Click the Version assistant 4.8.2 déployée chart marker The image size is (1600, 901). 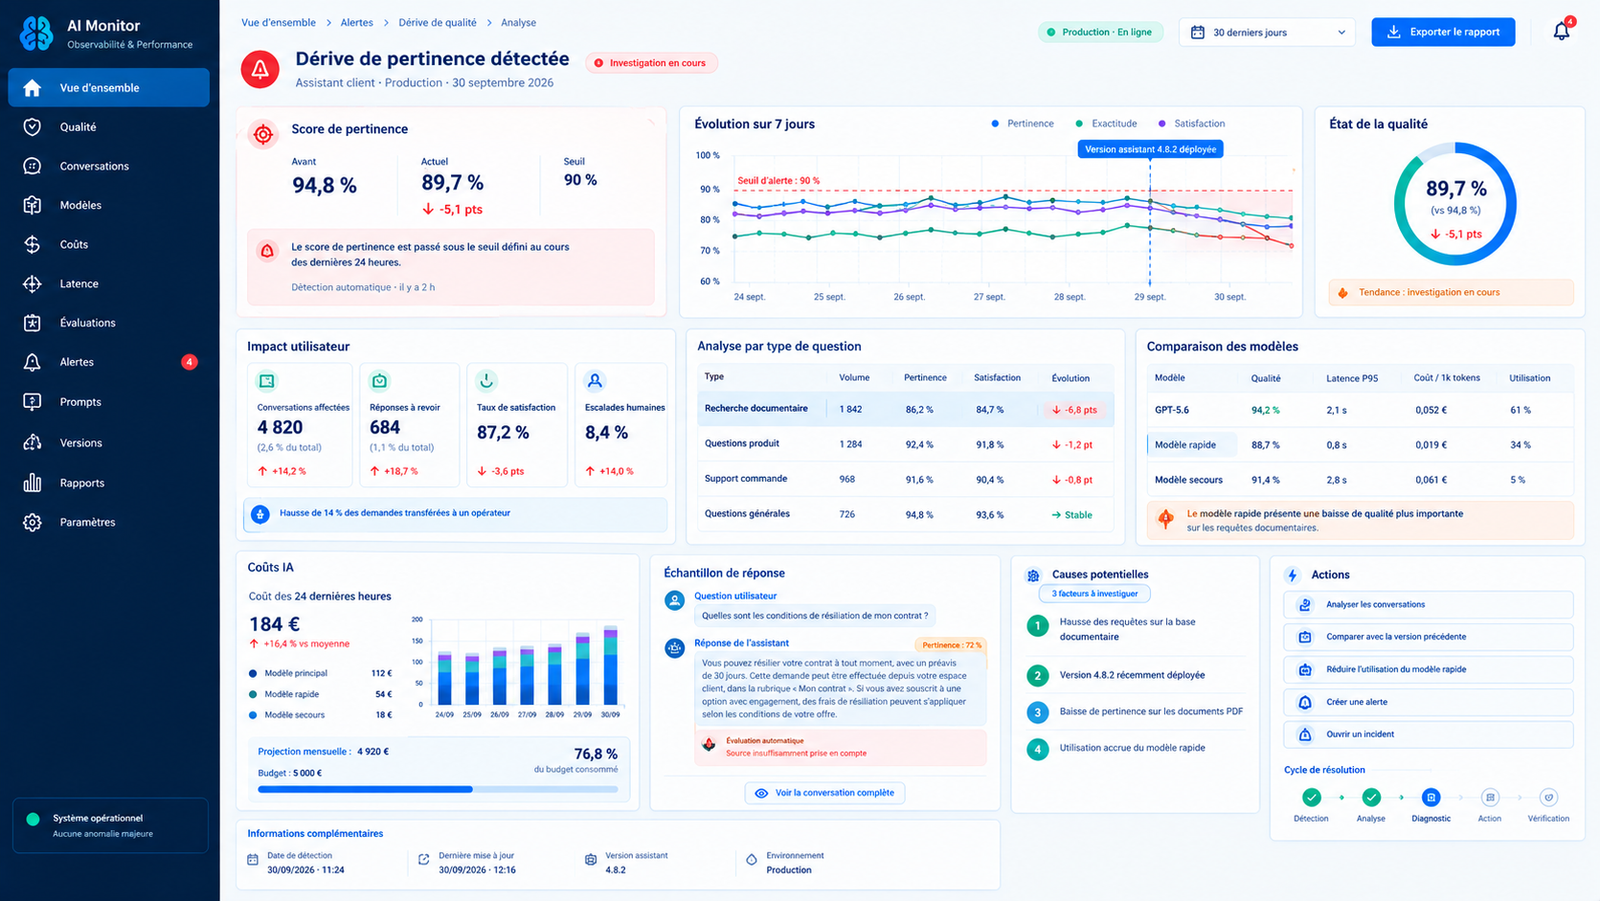1150,149
